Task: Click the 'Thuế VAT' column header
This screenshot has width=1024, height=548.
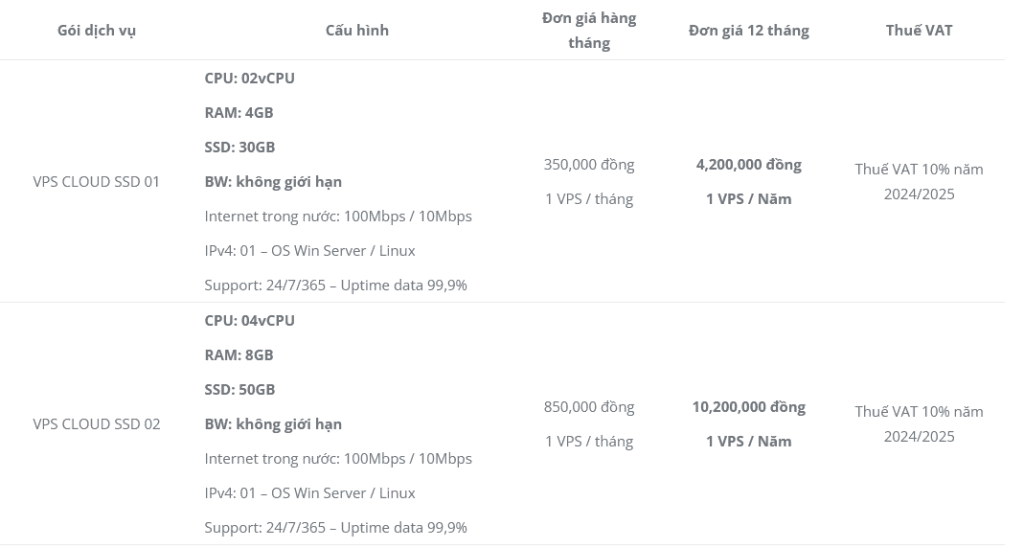Action: pyautogui.click(x=919, y=30)
